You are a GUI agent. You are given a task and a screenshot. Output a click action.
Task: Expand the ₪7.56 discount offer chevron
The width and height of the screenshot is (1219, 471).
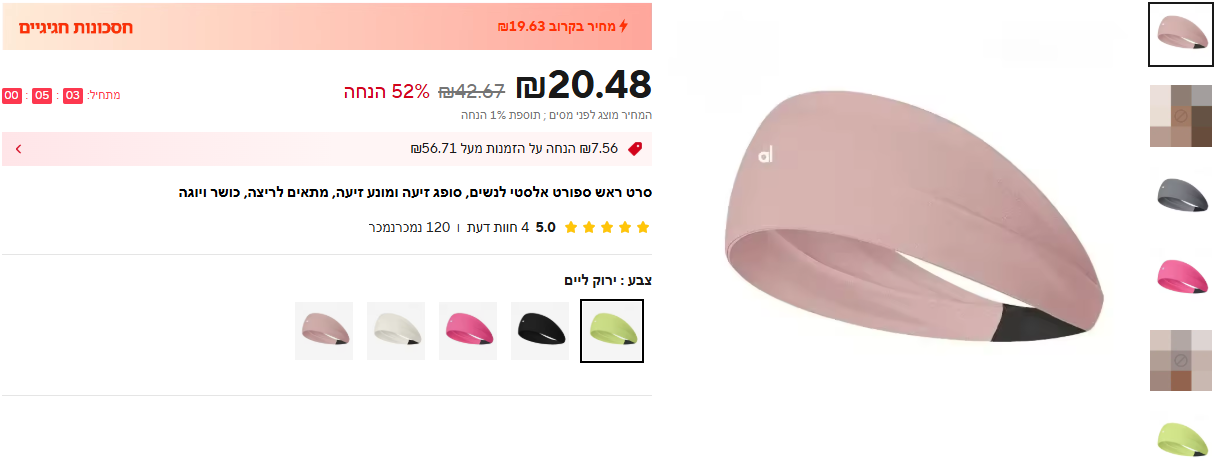coord(18,149)
